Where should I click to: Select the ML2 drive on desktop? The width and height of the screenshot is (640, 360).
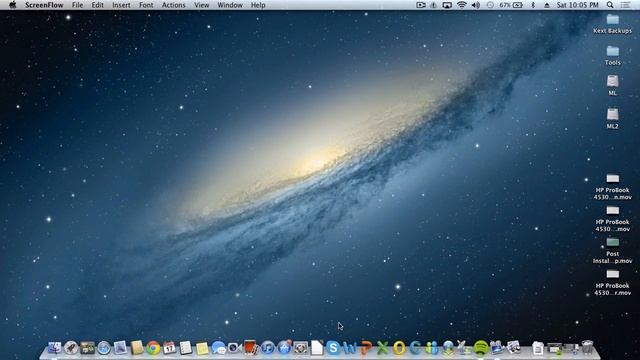click(x=612, y=118)
